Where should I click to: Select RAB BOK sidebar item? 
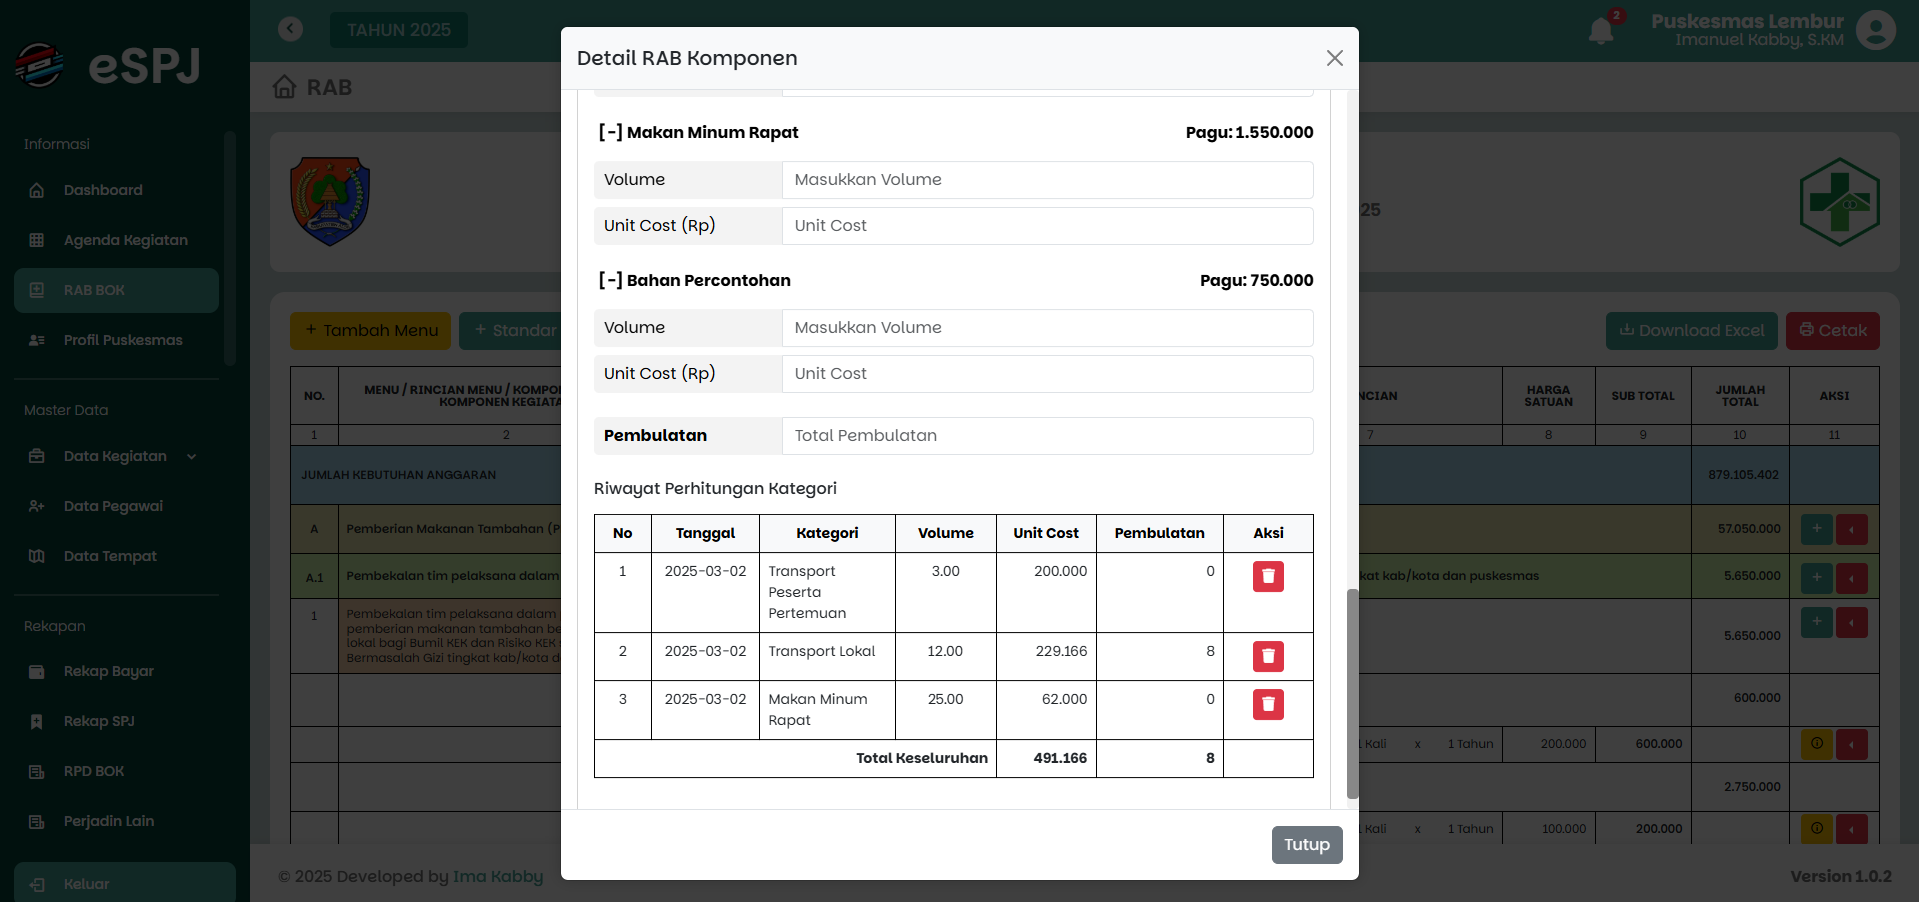pos(116,290)
